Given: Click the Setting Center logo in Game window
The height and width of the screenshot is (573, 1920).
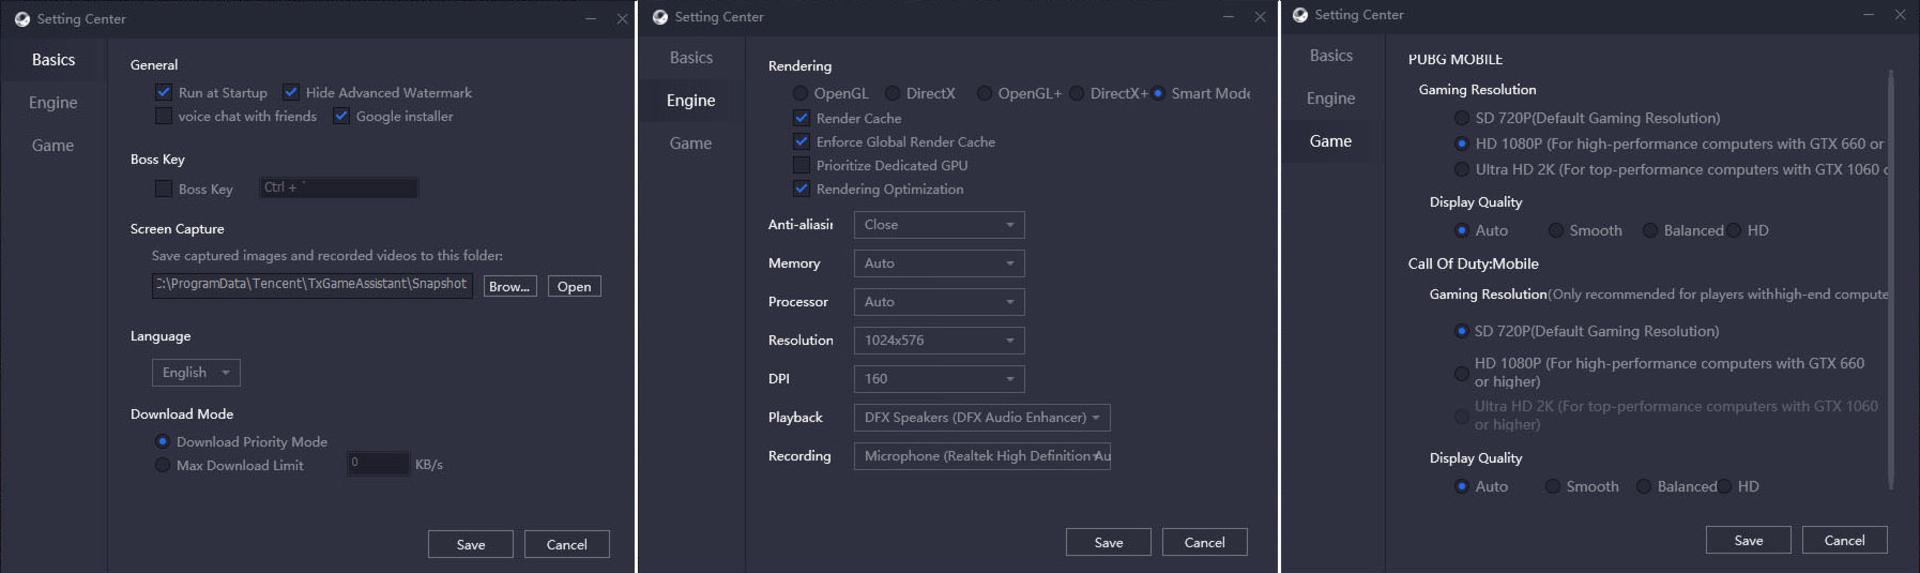Looking at the screenshot, I should pyautogui.click(x=1300, y=15).
